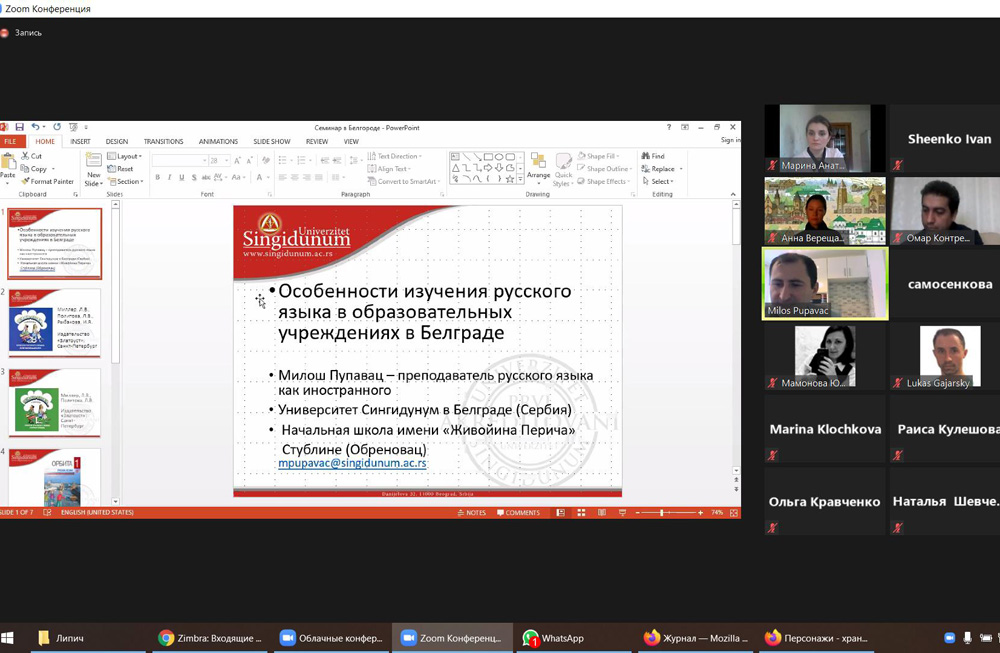The height and width of the screenshot is (653, 1000).
Task: Click the Save icon in quick access toolbar
Action: (19, 127)
